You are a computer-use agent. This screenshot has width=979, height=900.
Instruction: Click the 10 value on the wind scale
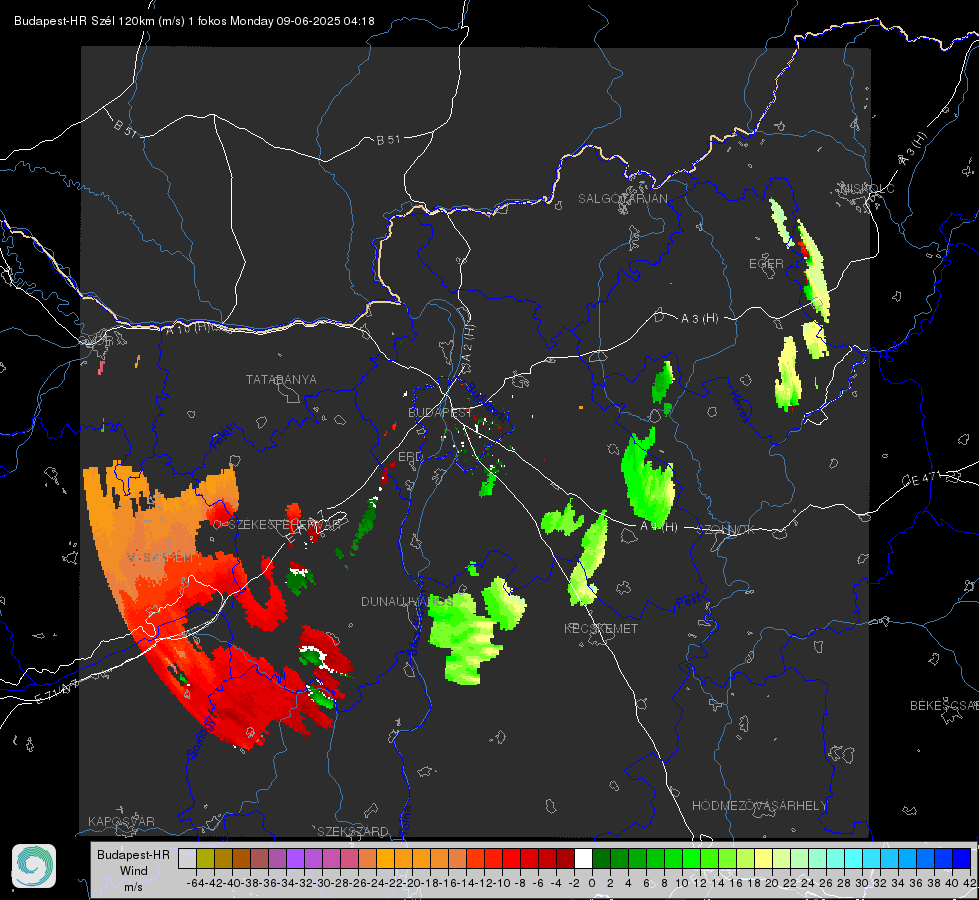(x=682, y=883)
